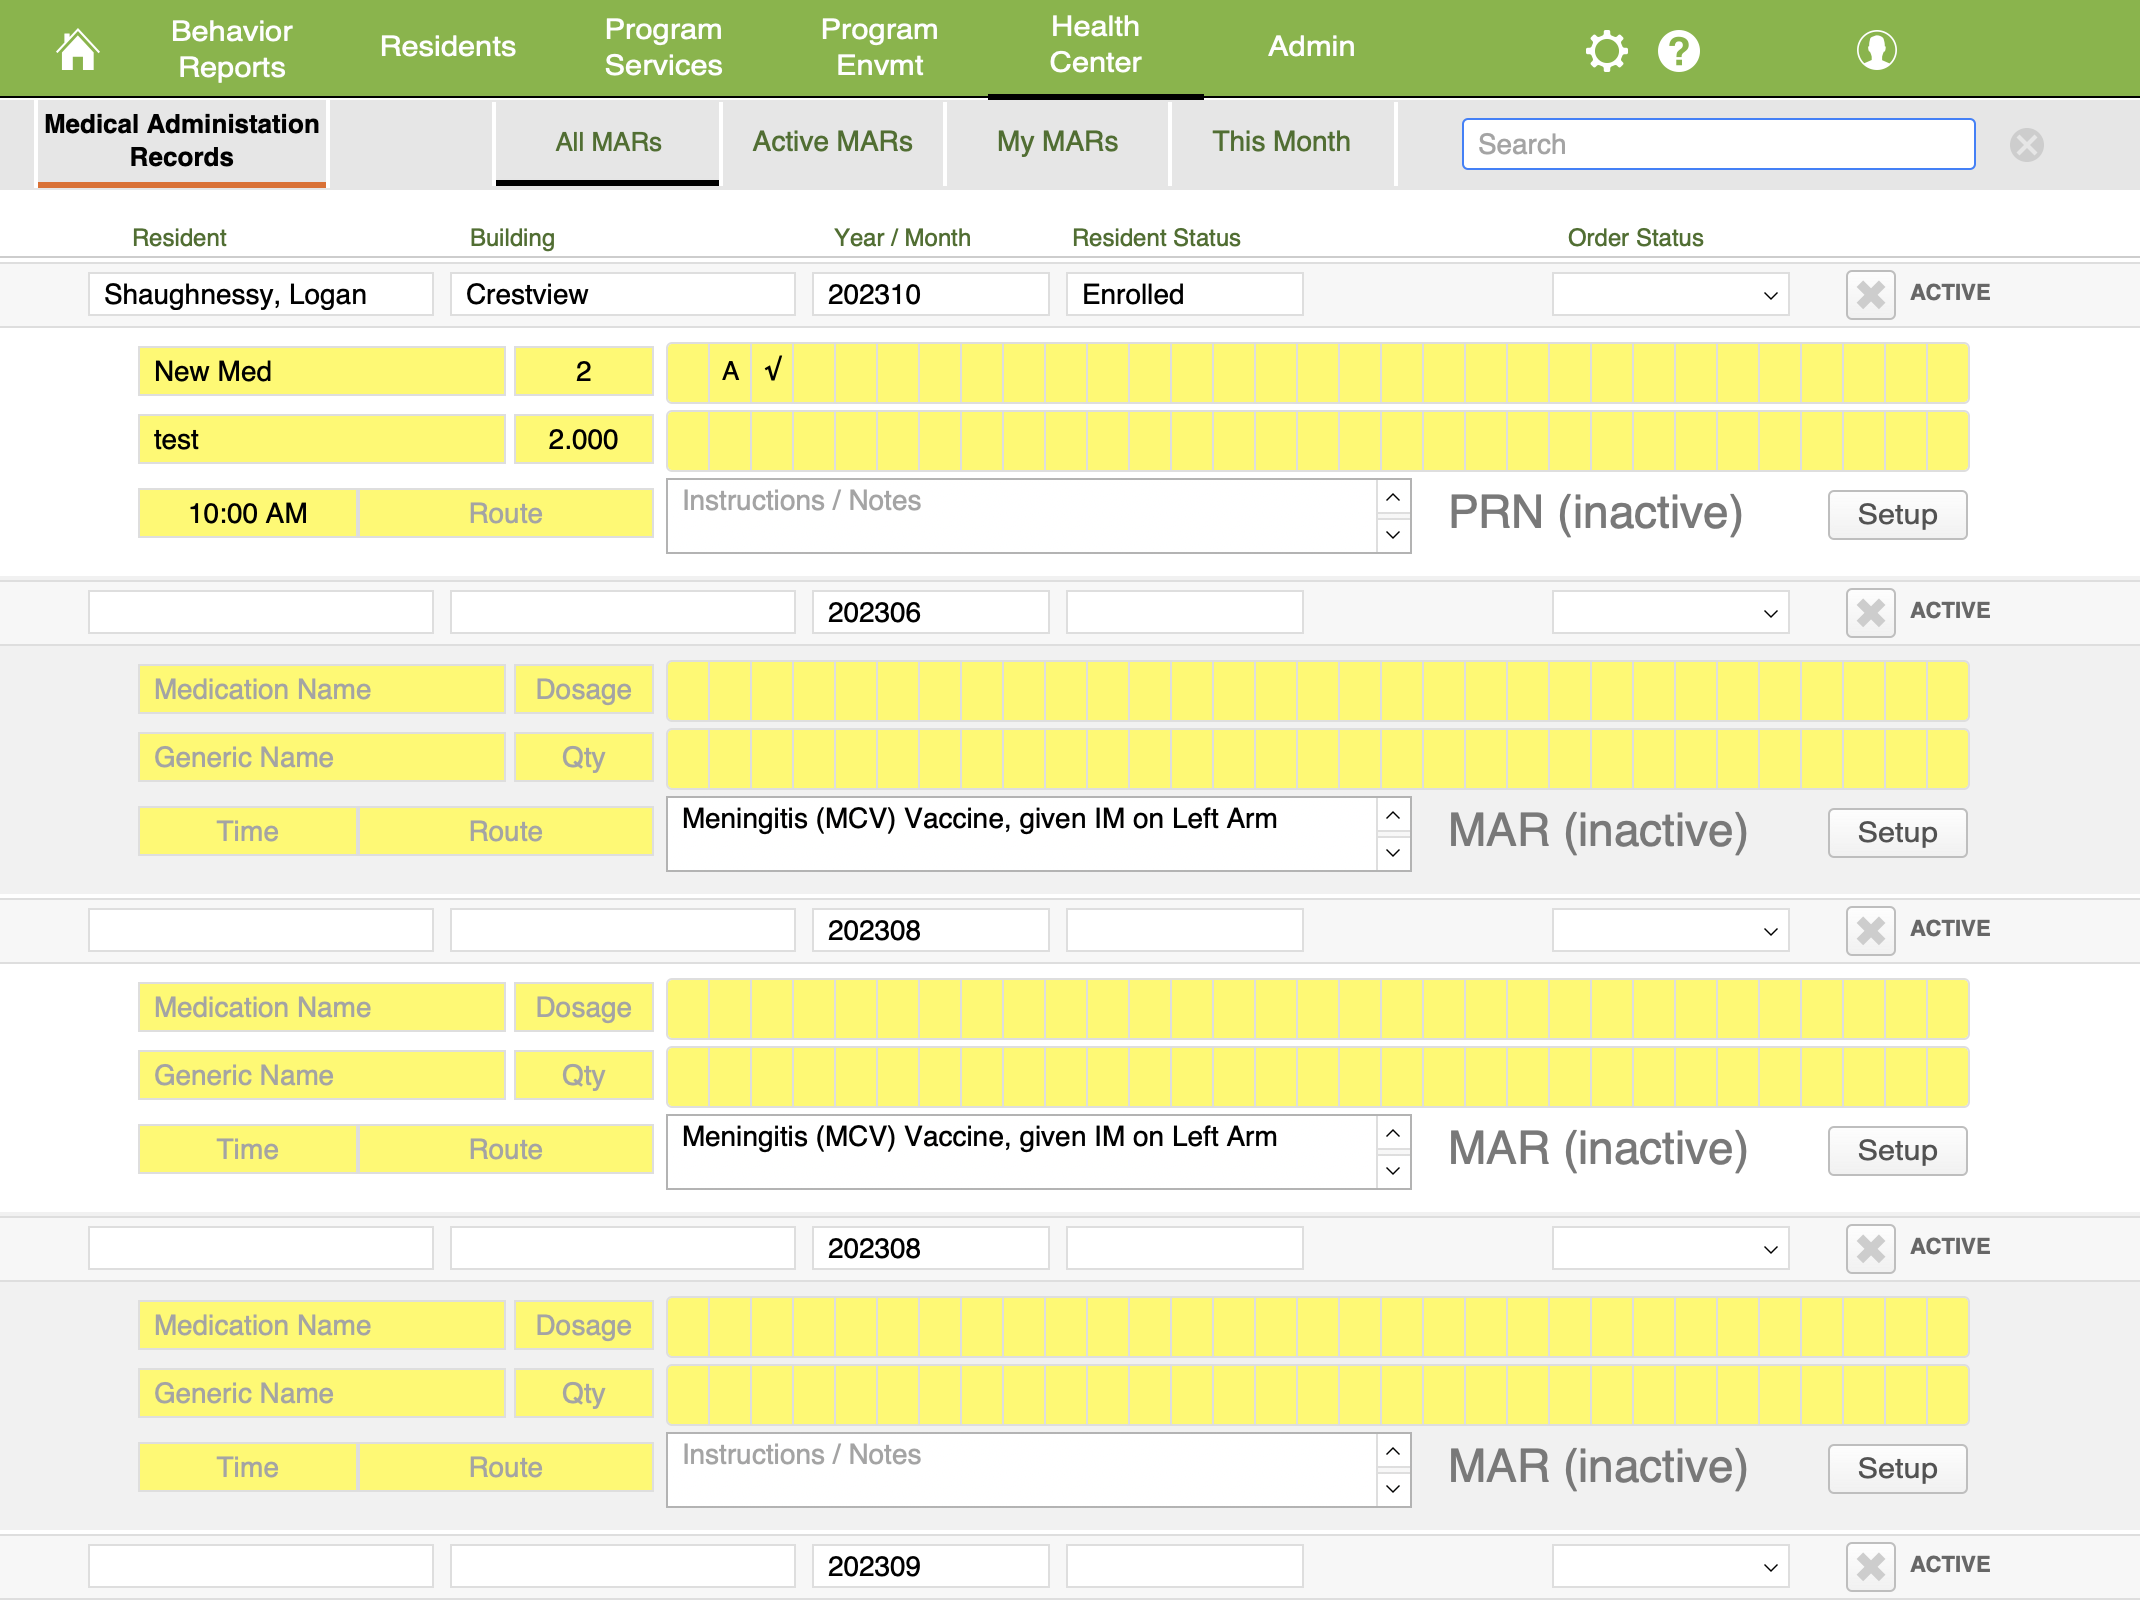Click Year/Month field showing 202306
The image size is (2140, 1606).
(931, 613)
